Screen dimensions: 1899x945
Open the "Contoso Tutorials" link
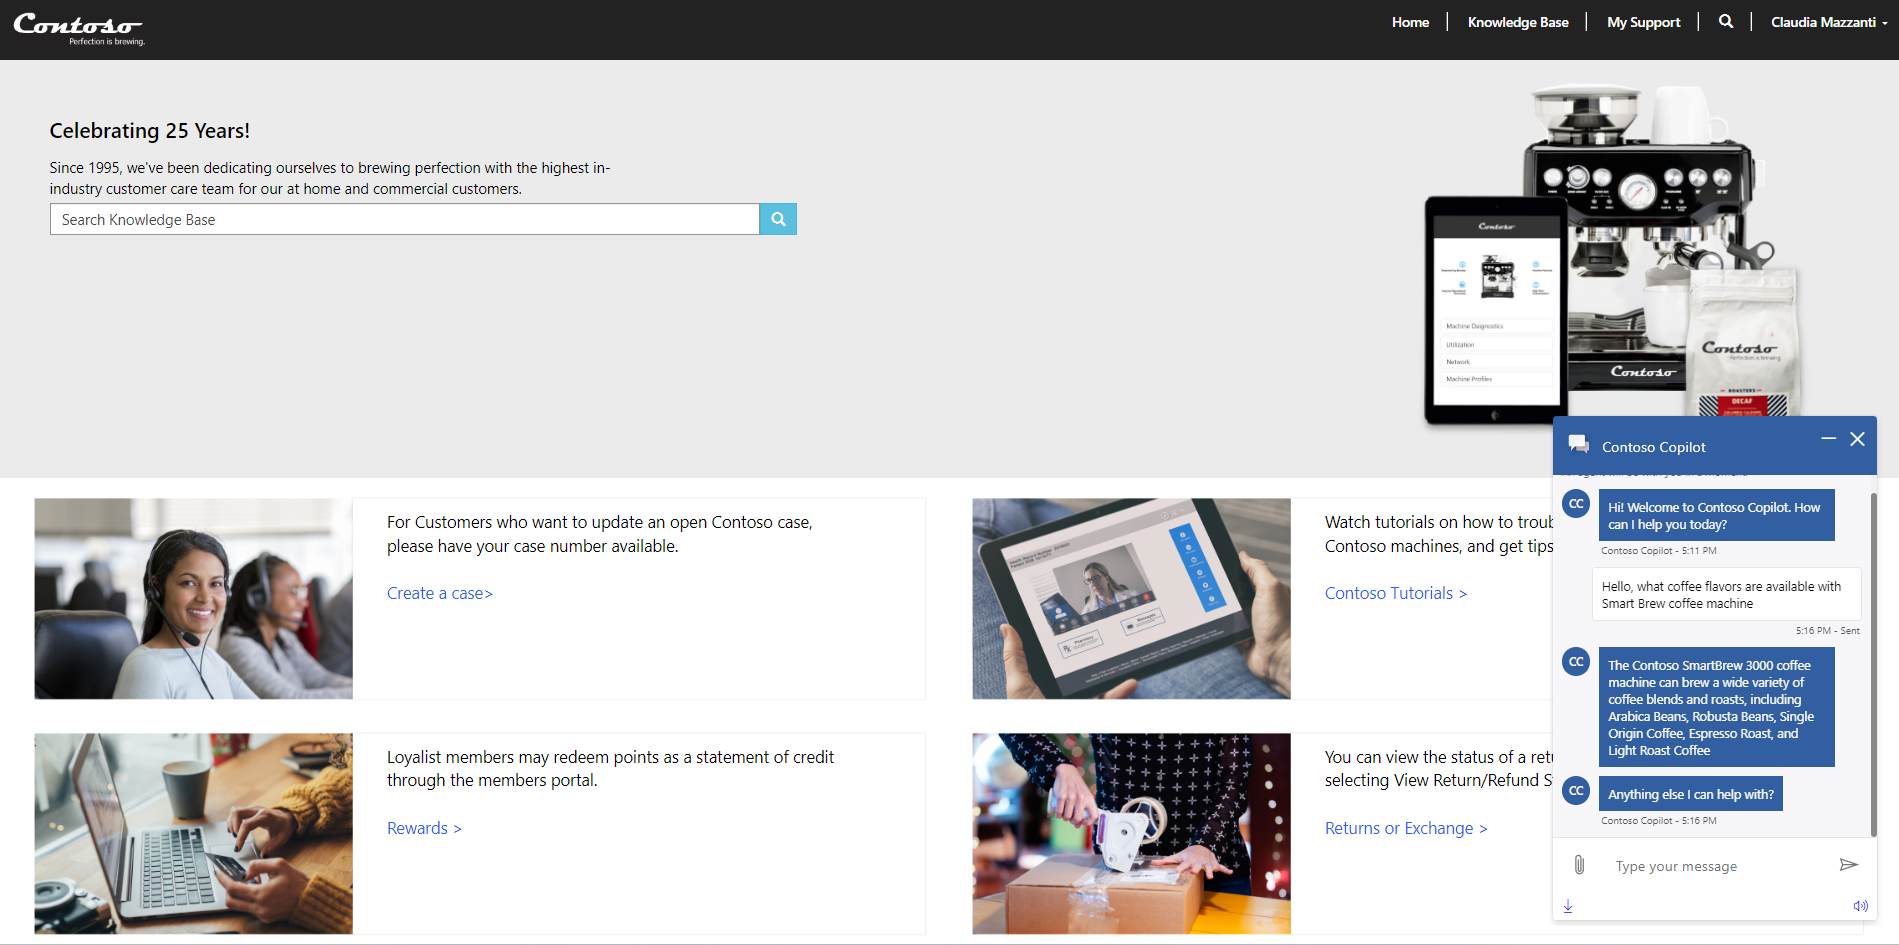(1395, 593)
